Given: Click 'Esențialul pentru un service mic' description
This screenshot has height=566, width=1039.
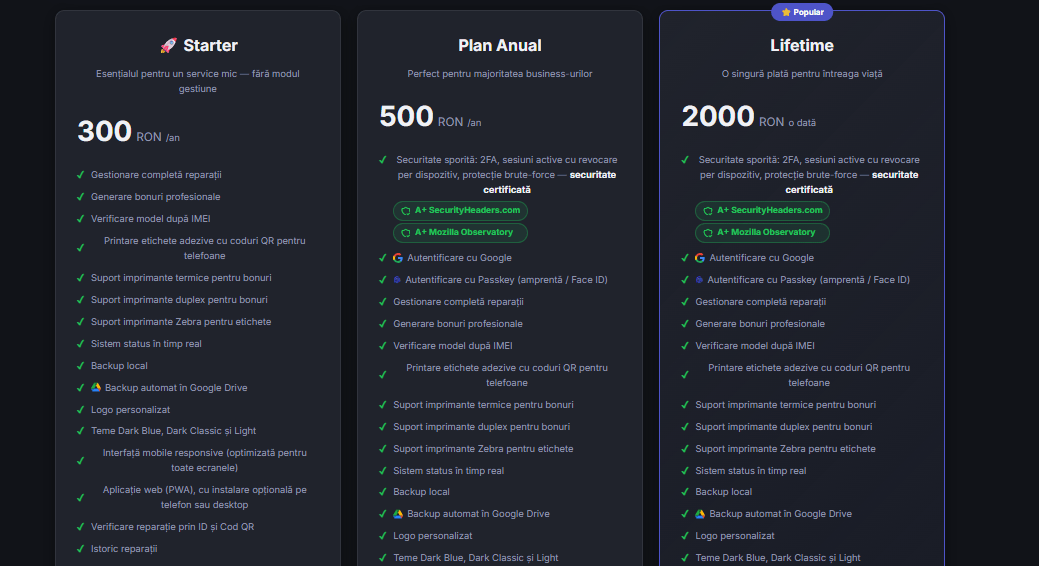Looking at the screenshot, I should [197, 81].
